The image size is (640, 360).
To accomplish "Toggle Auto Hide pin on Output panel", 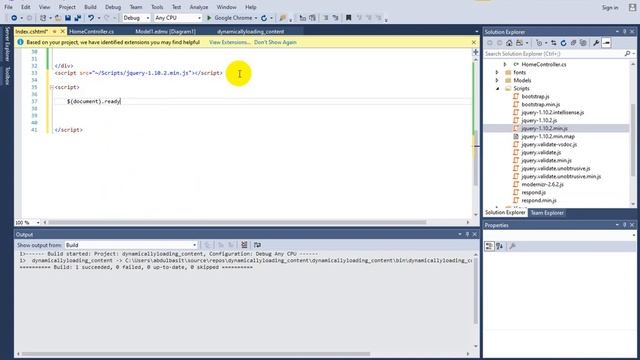I will pos(467,234).
